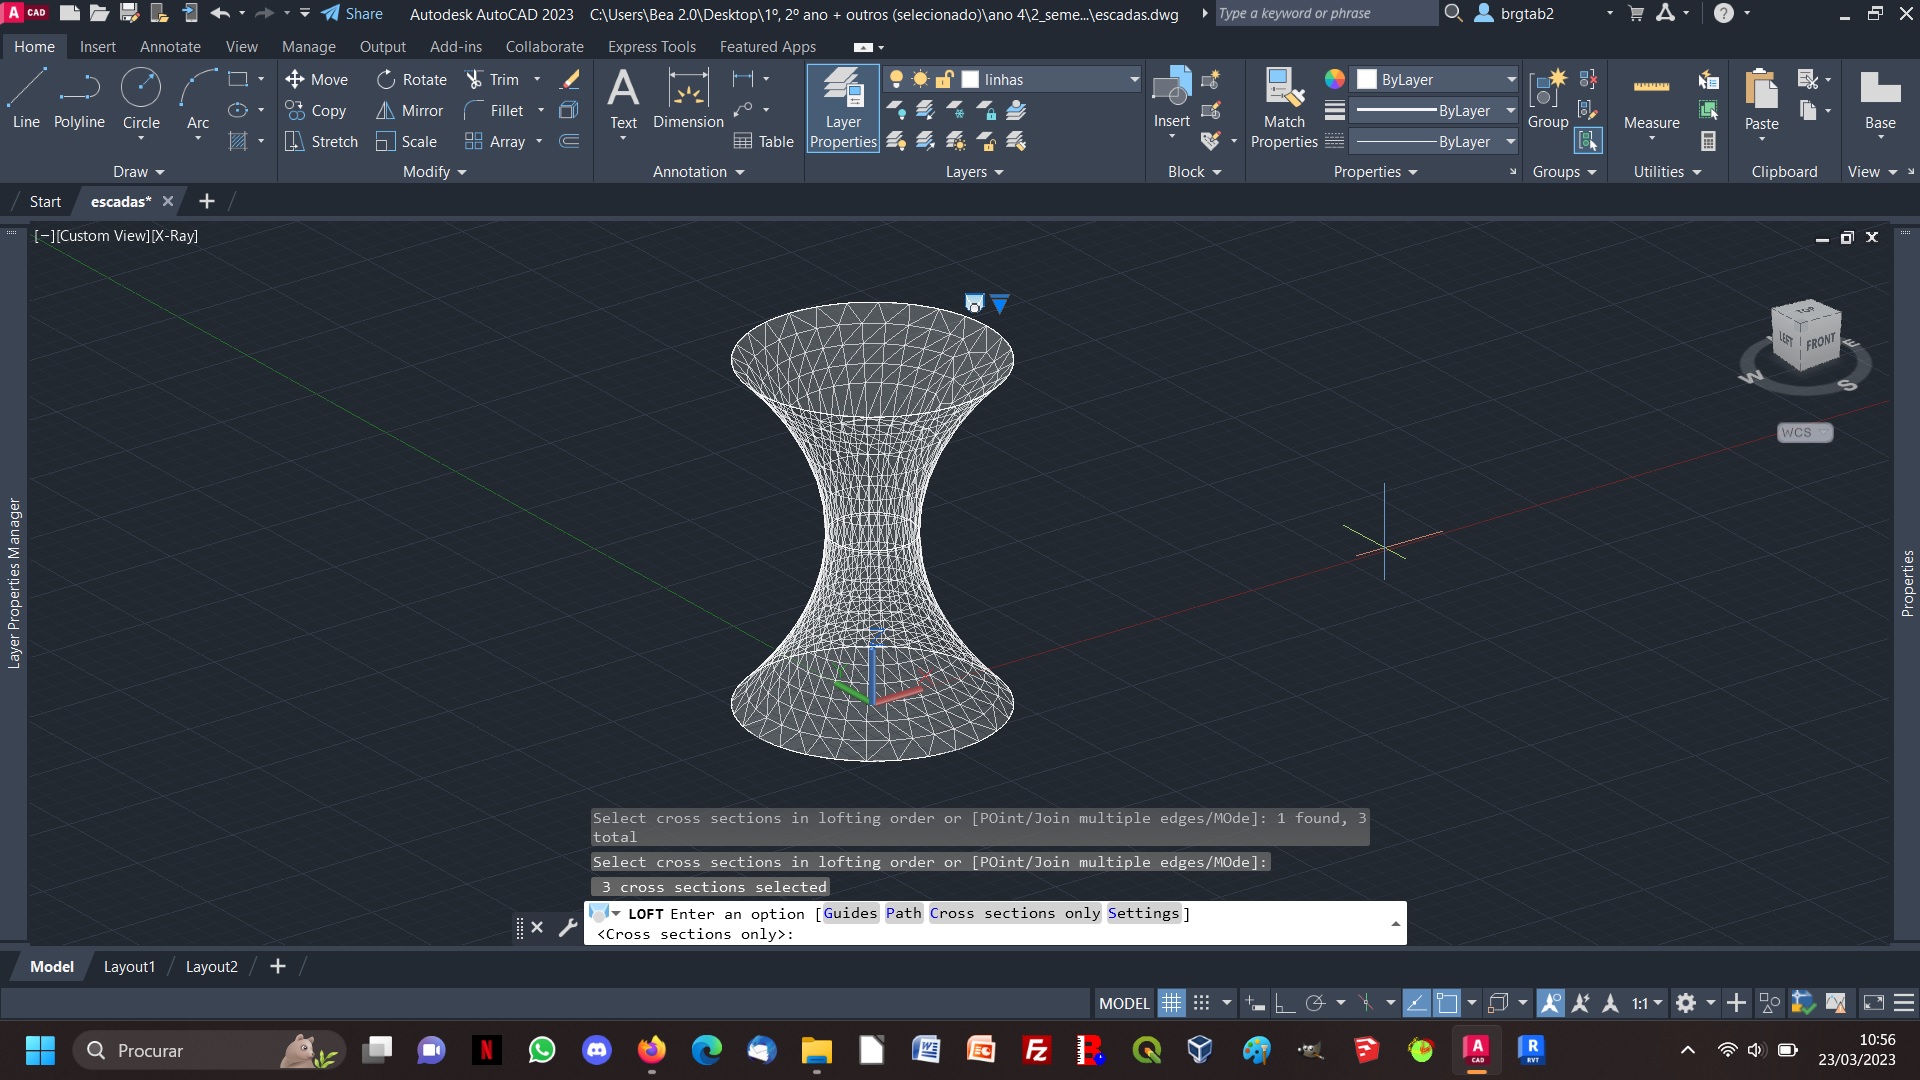The height and width of the screenshot is (1080, 1920).
Task: Expand the Draw panel
Action: point(138,172)
